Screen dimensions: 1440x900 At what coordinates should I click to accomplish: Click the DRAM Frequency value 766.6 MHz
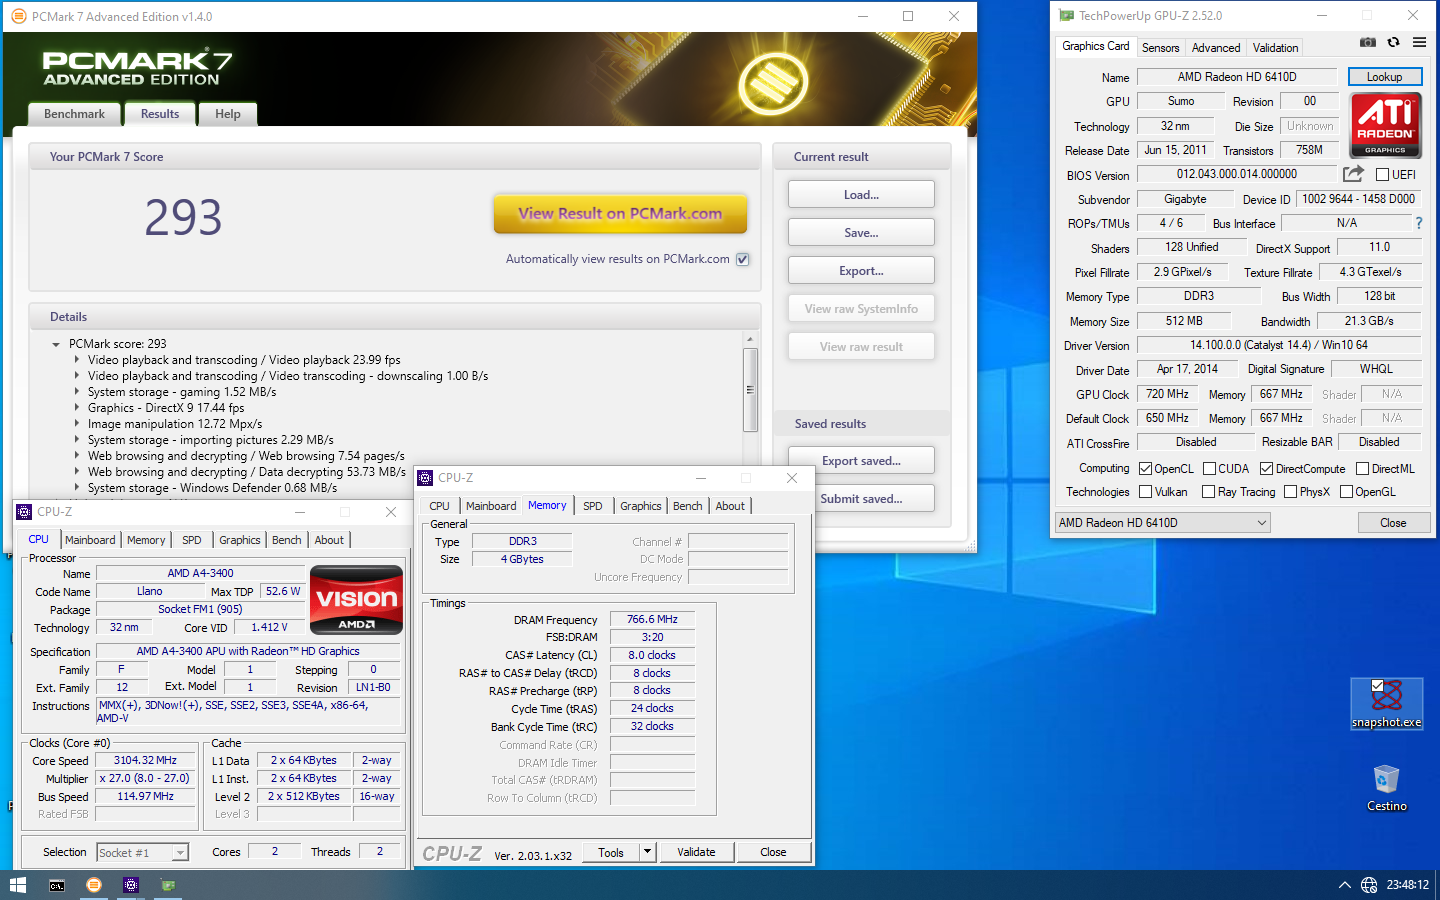(x=652, y=620)
